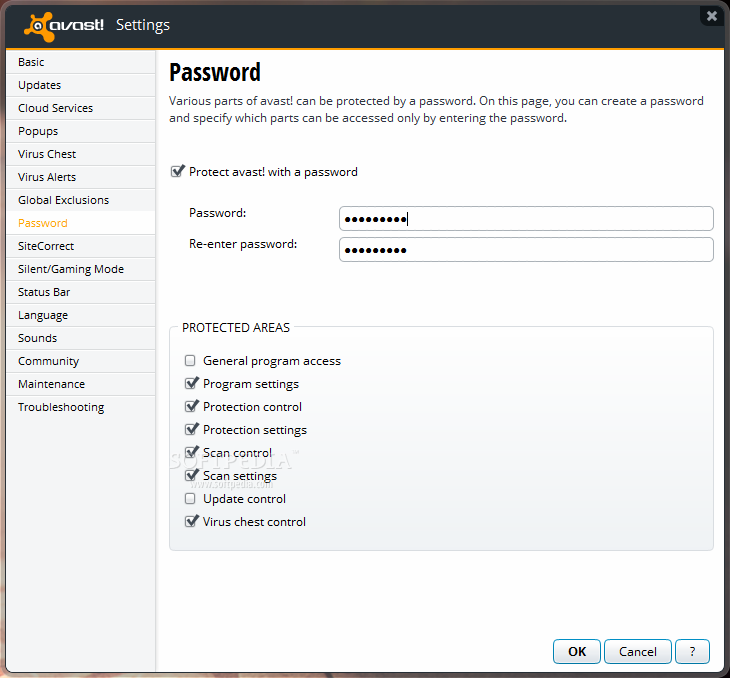This screenshot has height=678, width=730.
Task: Uncheck Protect avast! with a password
Action: tap(177, 171)
